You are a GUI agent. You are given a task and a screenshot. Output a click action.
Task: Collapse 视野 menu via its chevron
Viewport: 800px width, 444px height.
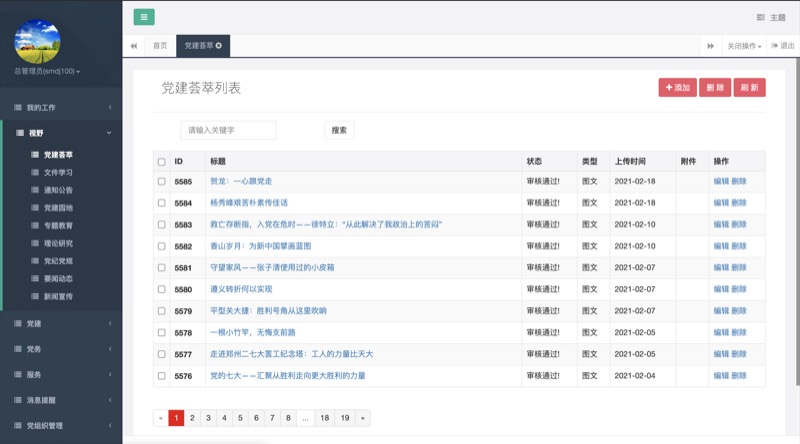tap(109, 133)
